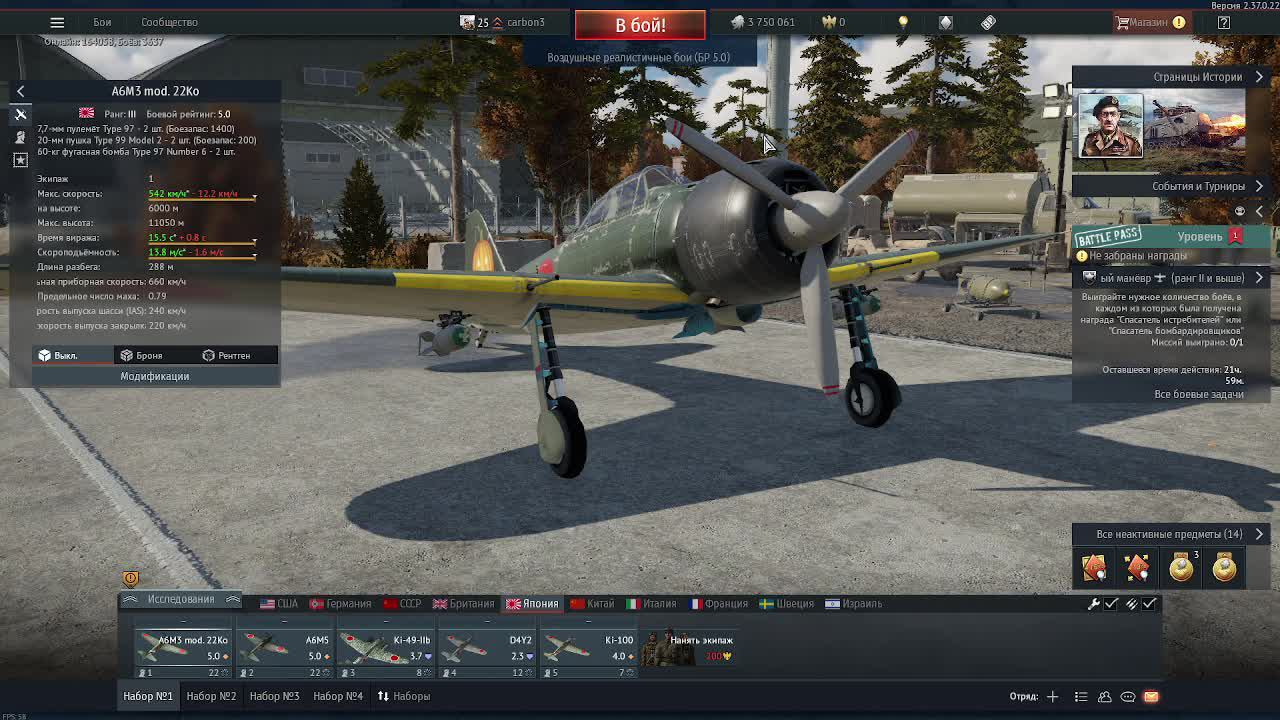Activate the first red booster item
This screenshot has height=720, width=1280.
[1094, 568]
